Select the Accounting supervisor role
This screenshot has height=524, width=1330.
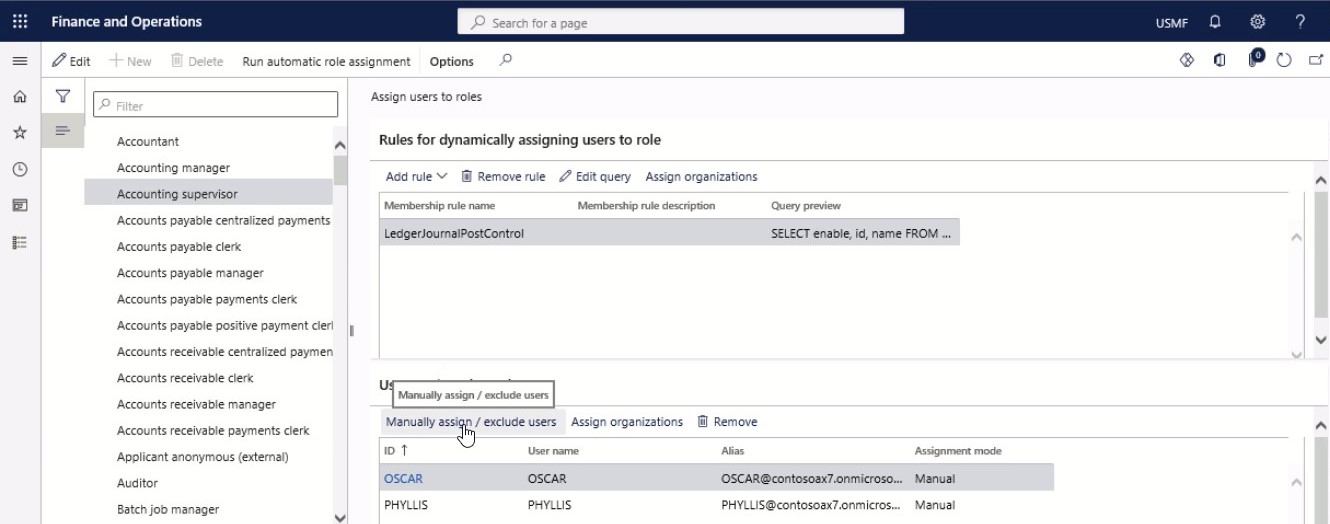(x=208, y=193)
